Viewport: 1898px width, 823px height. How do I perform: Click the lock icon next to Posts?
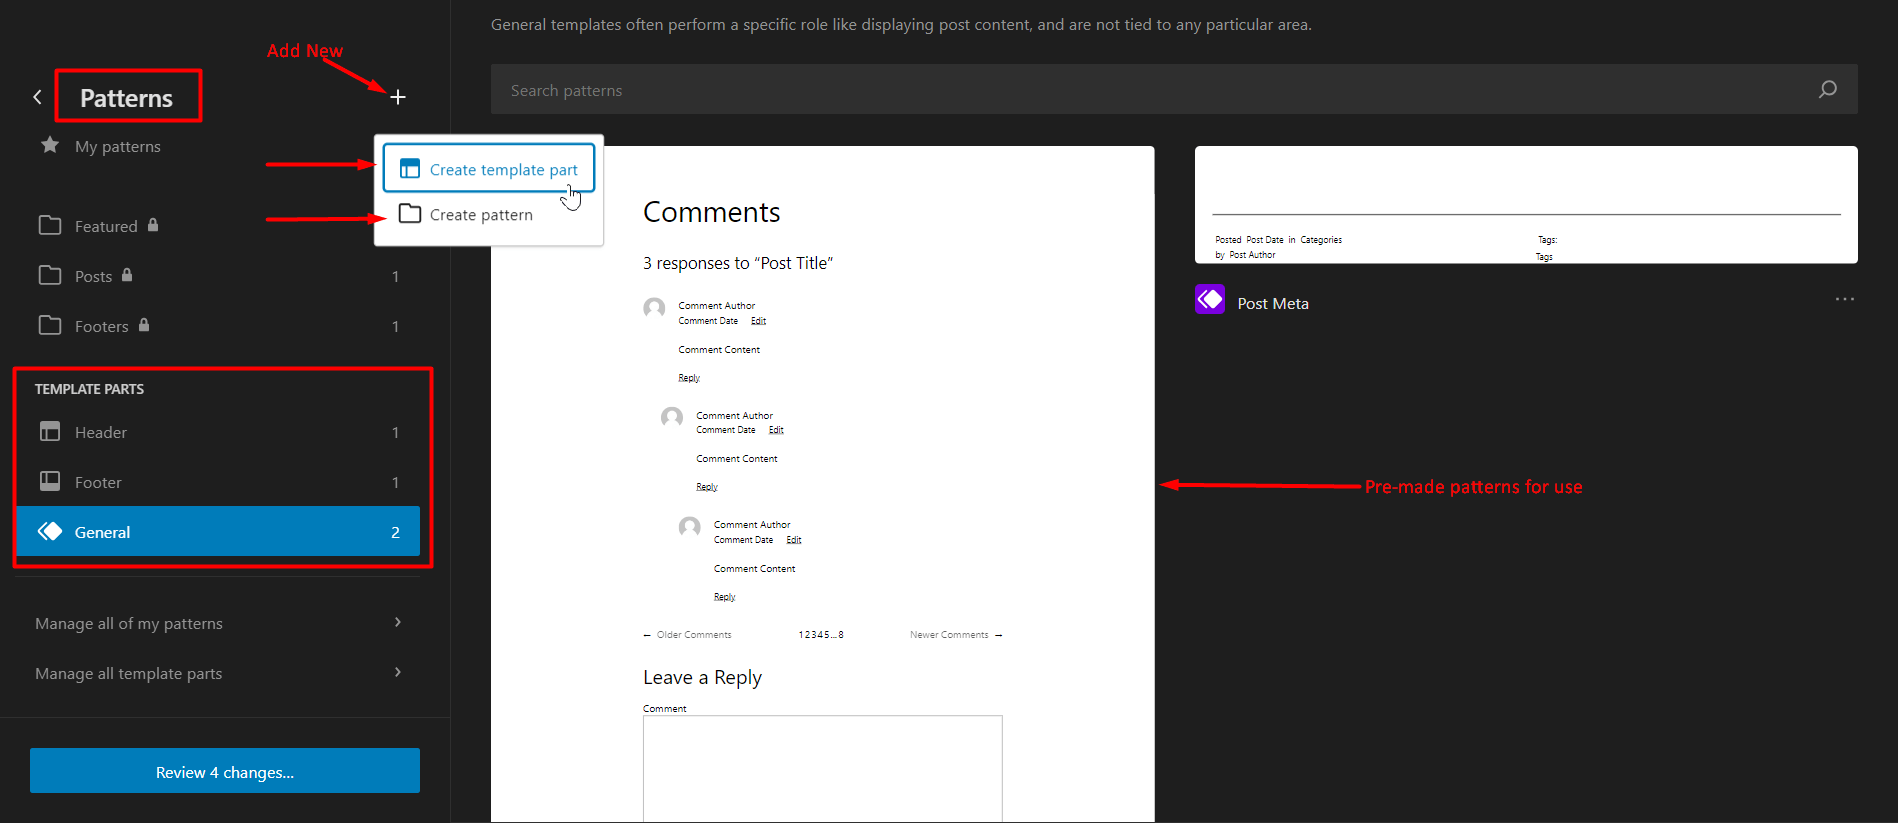click(x=127, y=275)
